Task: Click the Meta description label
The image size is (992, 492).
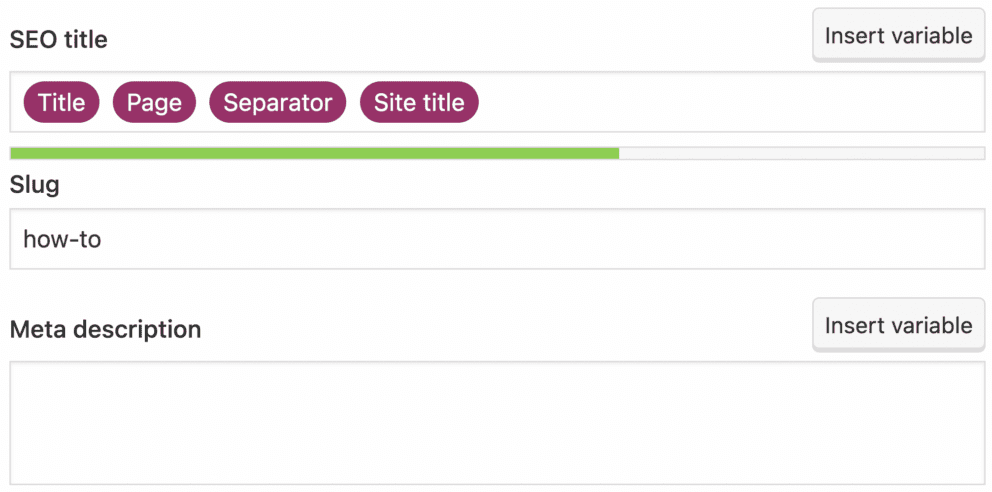Action: 105,329
